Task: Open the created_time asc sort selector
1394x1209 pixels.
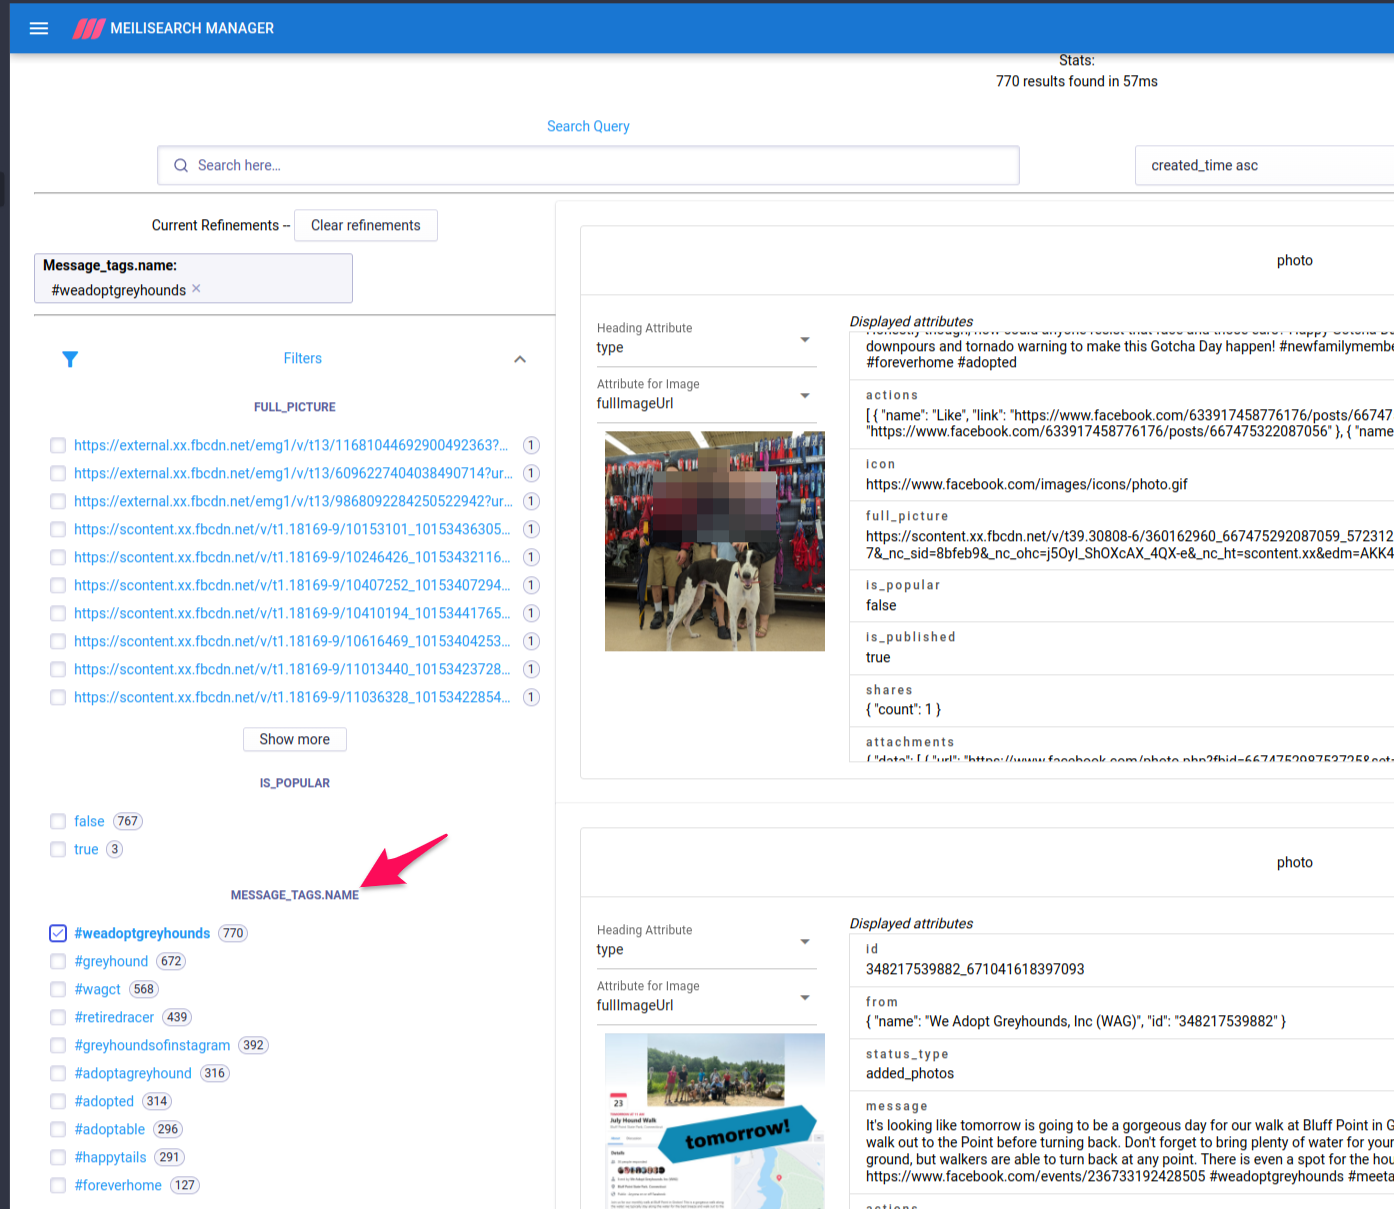Action: pyautogui.click(x=1260, y=166)
